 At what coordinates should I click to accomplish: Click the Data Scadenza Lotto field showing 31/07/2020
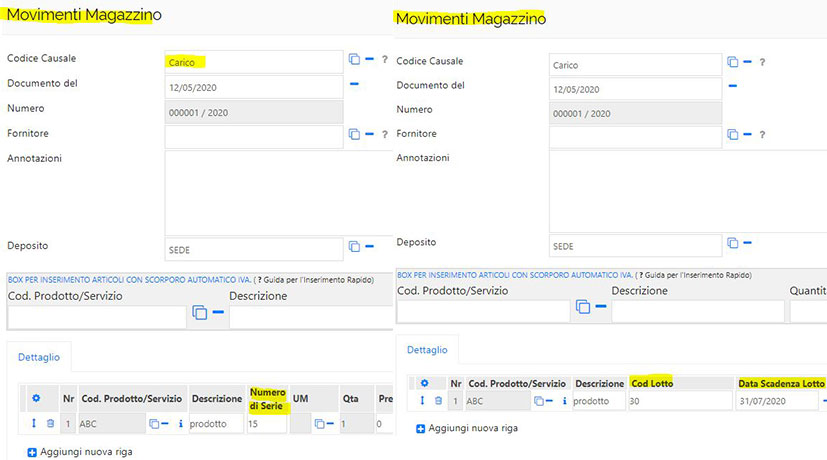[x=775, y=401]
